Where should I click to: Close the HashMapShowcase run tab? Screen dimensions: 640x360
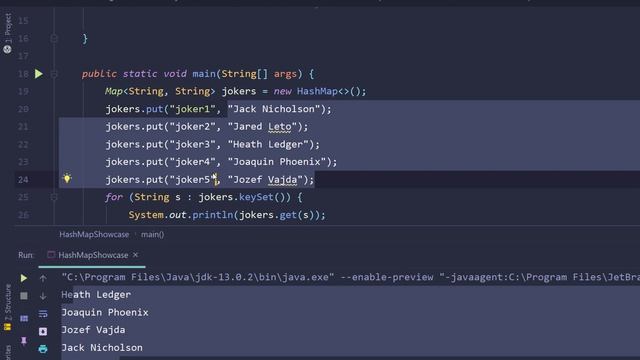coord(136,255)
